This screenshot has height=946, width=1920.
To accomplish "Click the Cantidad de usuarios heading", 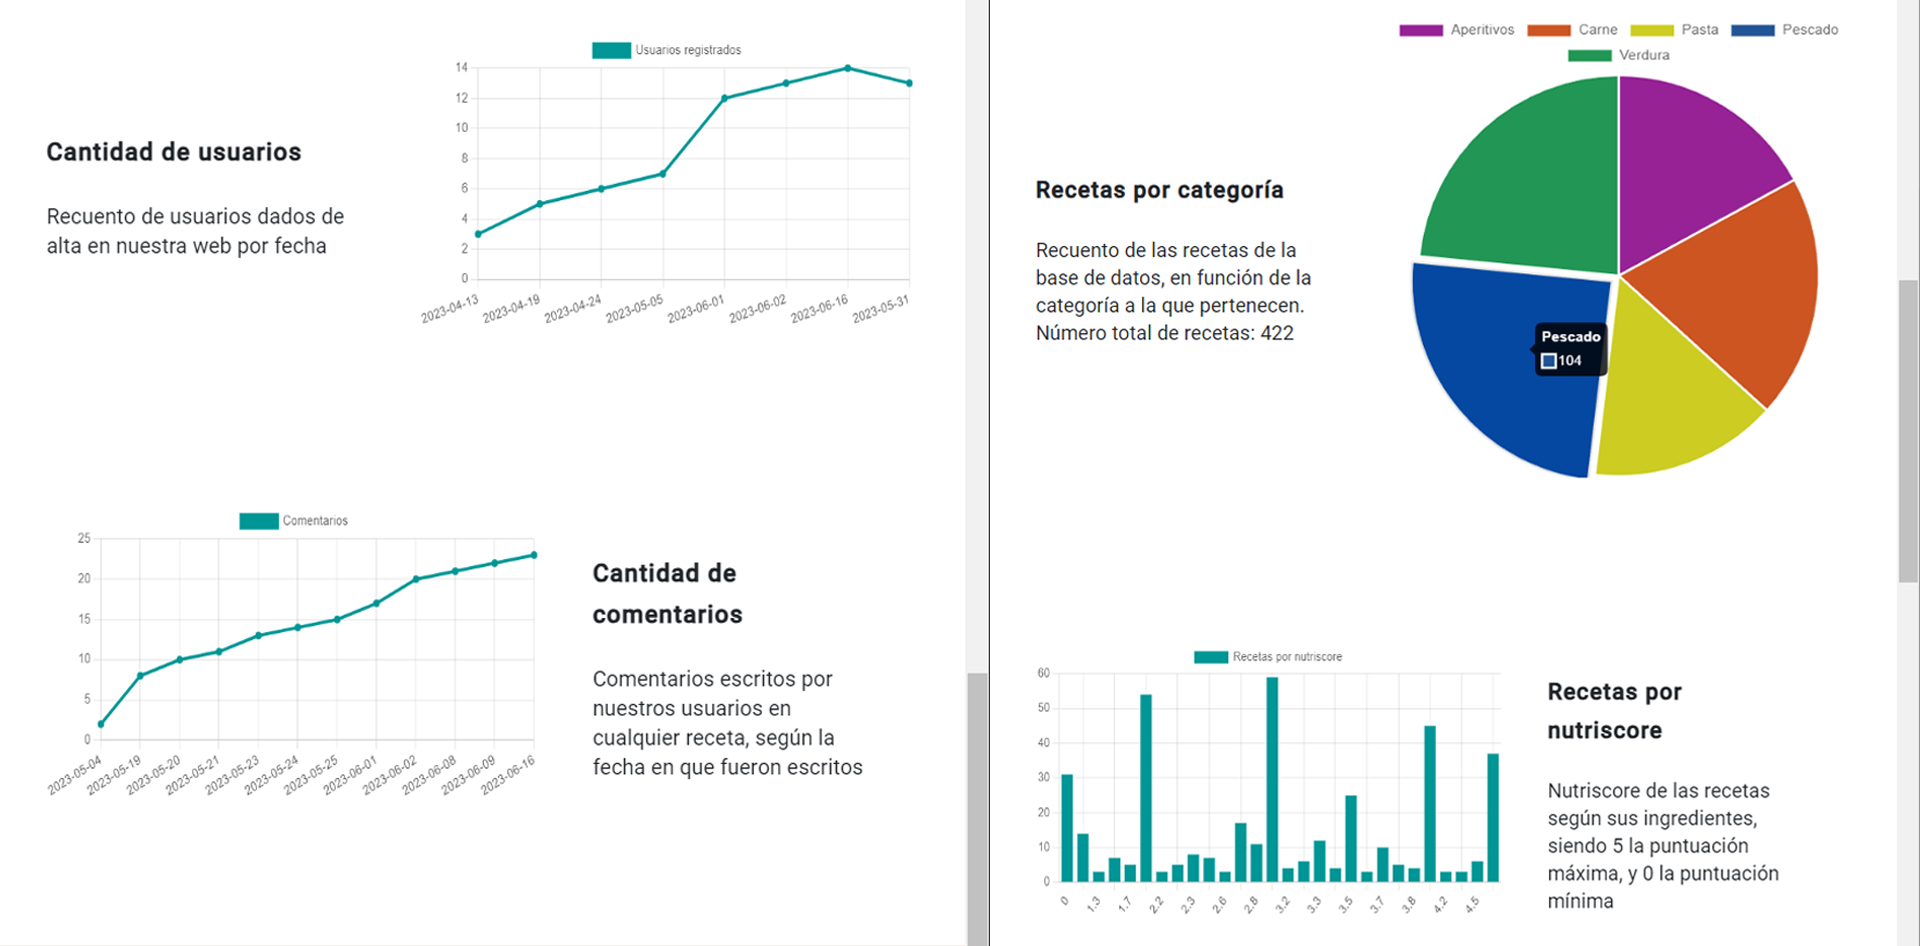I will click(174, 152).
